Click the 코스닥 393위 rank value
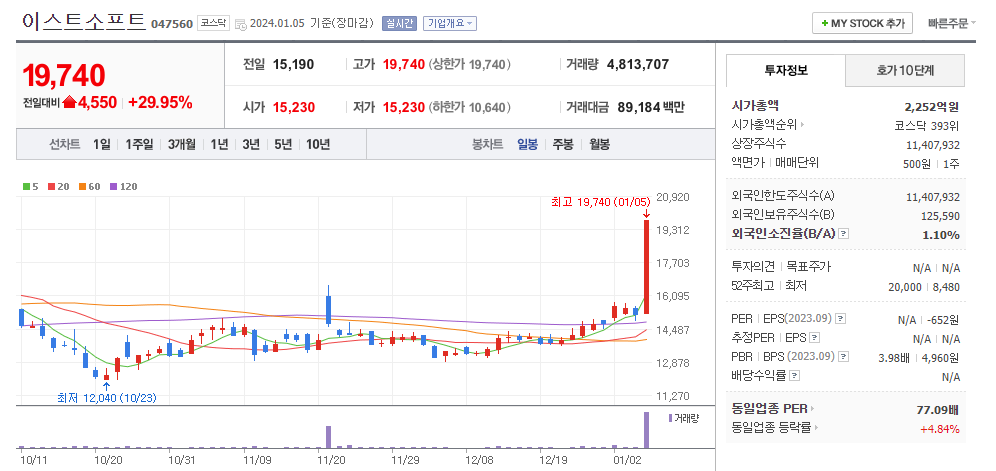 click(x=927, y=125)
